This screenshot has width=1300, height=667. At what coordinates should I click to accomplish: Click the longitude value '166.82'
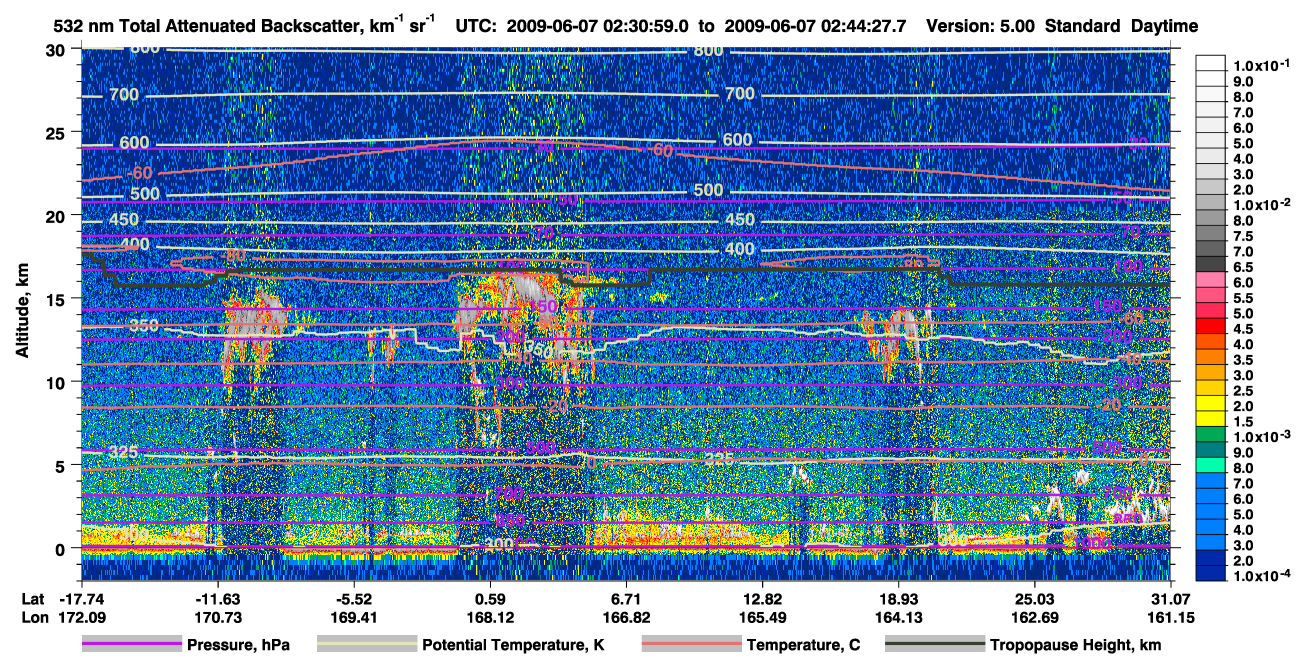click(627, 617)
